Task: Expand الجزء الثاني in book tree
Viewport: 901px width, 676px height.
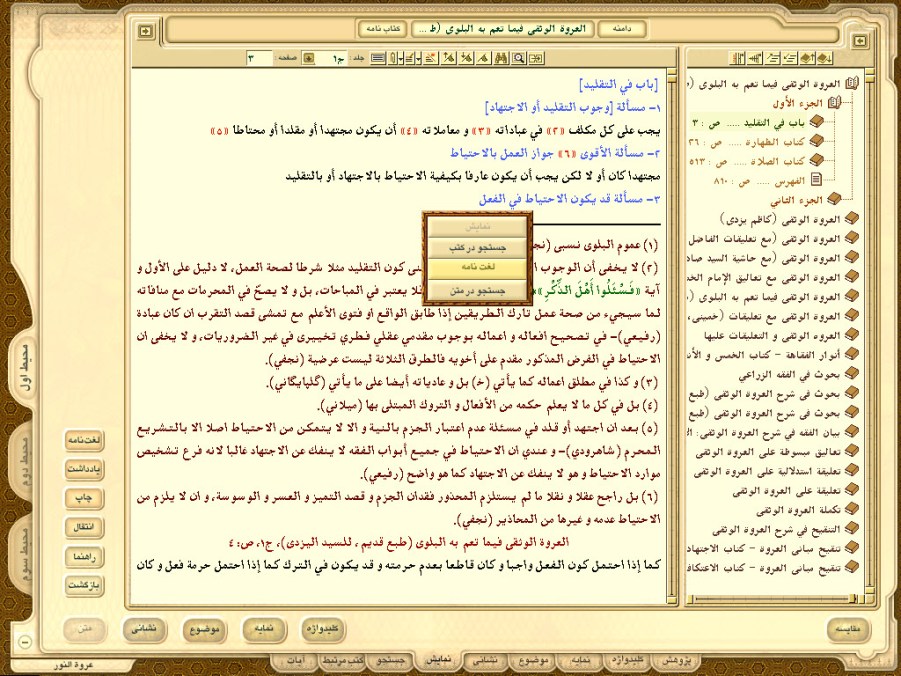Action: pos(832,199)
